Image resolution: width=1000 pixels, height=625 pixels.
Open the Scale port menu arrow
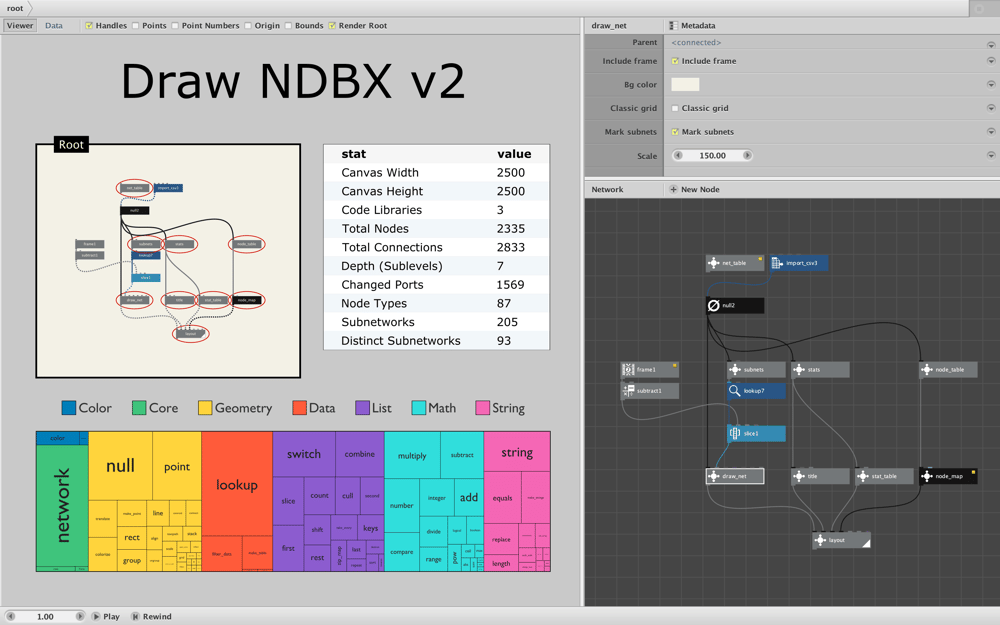tap(991, 155)
